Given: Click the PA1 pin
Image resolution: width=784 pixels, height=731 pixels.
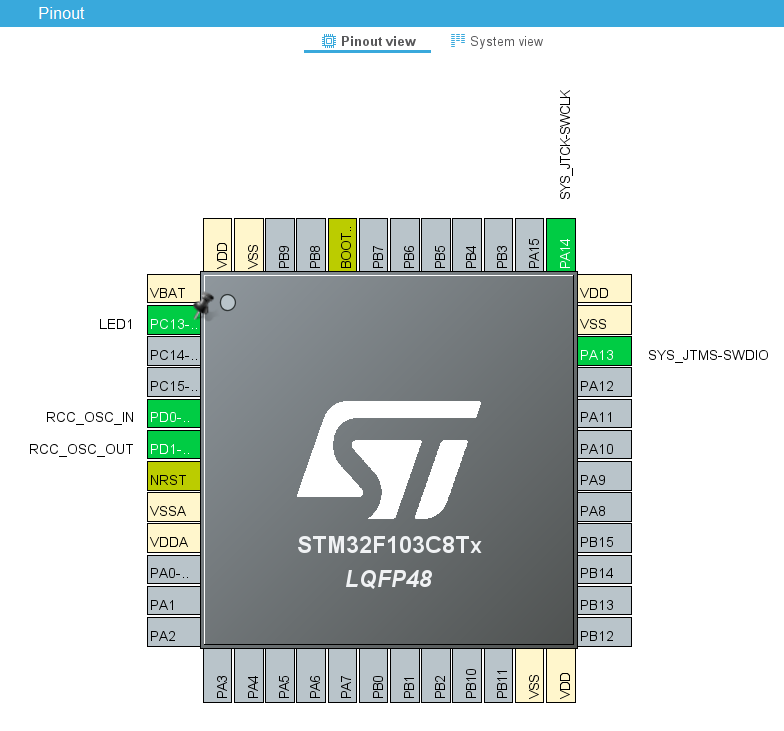Looking at the screenshot, I should tap(174, 600).
